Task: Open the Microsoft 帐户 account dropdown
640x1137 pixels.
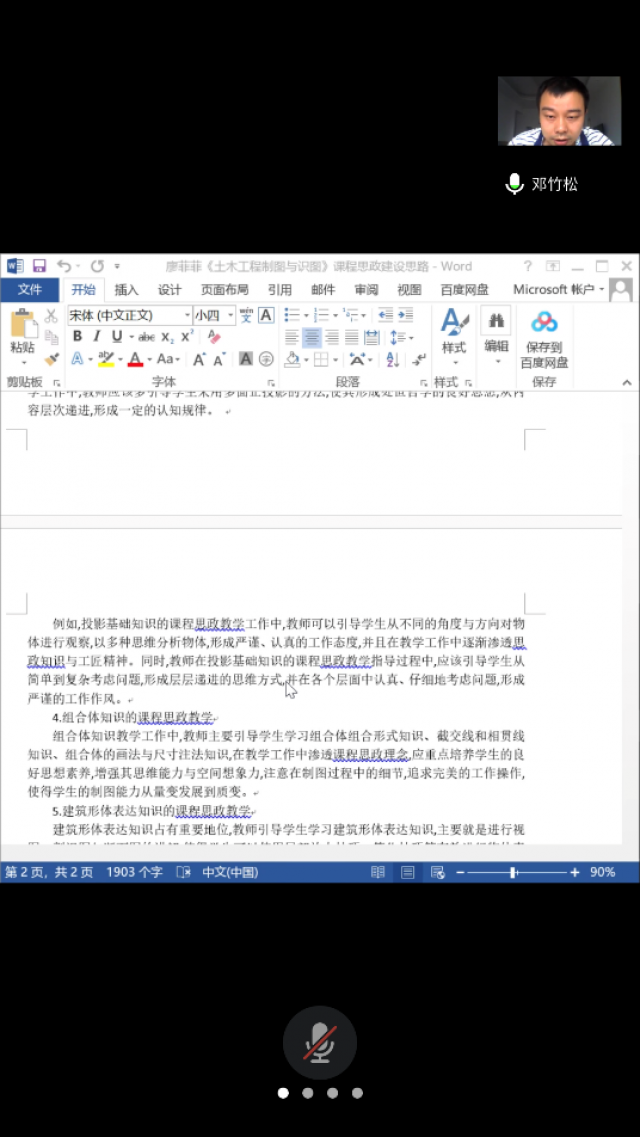Action: (558, 290)
